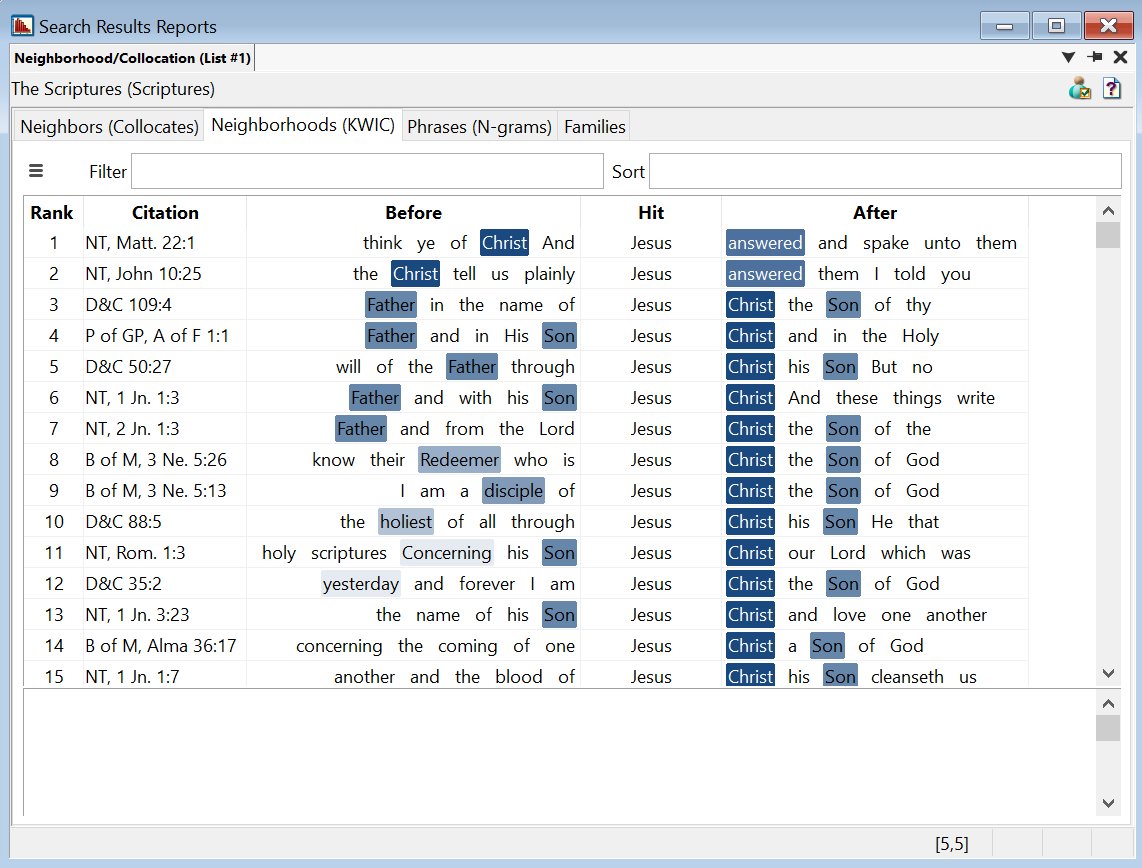Sort by the Rank column header
This screenshot has height=868, width=1142.
tap(52, 212)
